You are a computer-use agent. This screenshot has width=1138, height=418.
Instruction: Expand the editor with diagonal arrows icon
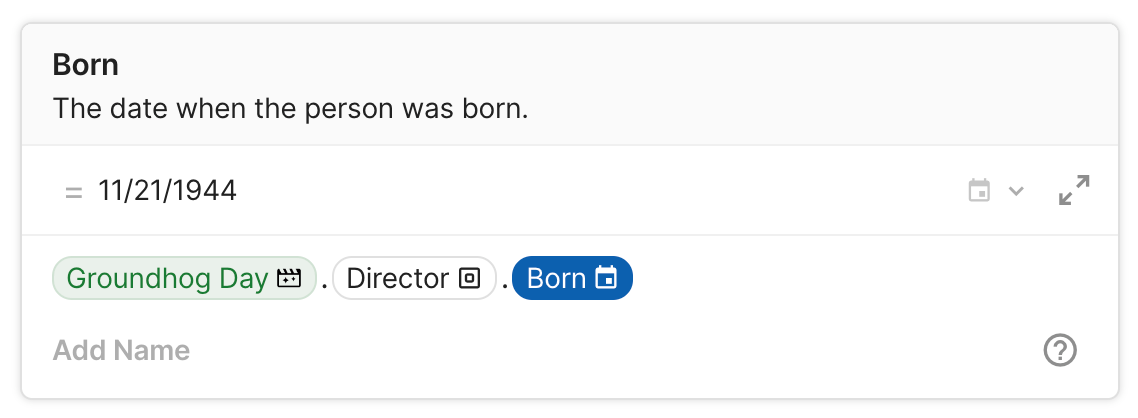(x=1074, y=190)
